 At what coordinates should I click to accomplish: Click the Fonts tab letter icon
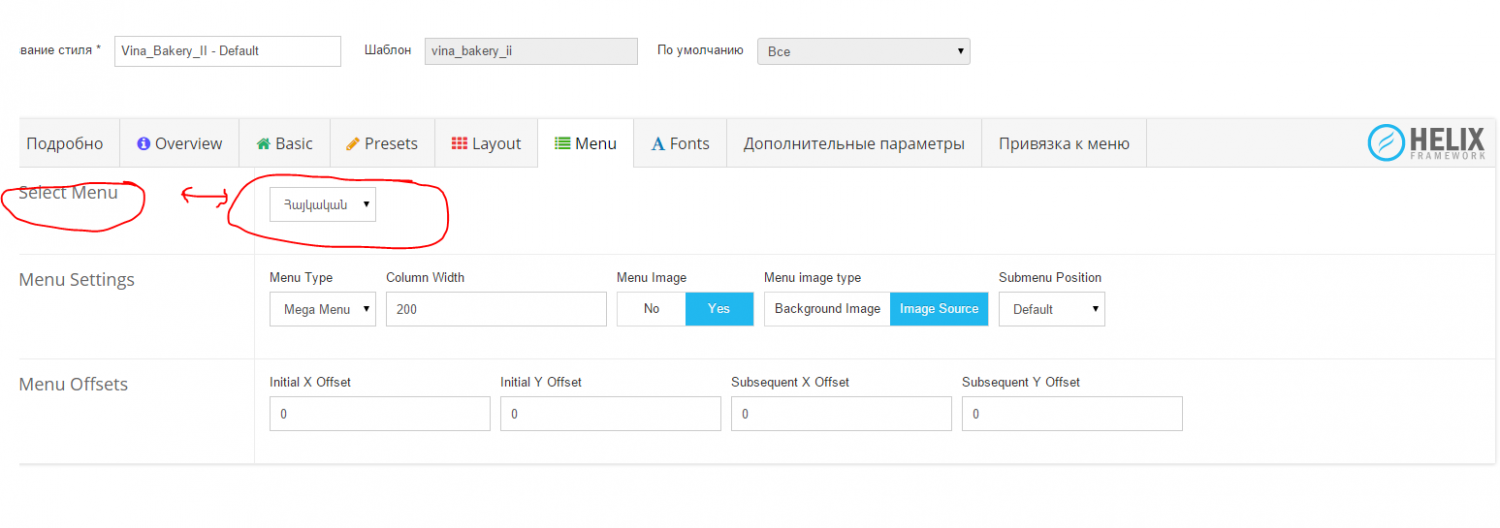(x=658, y=144)
